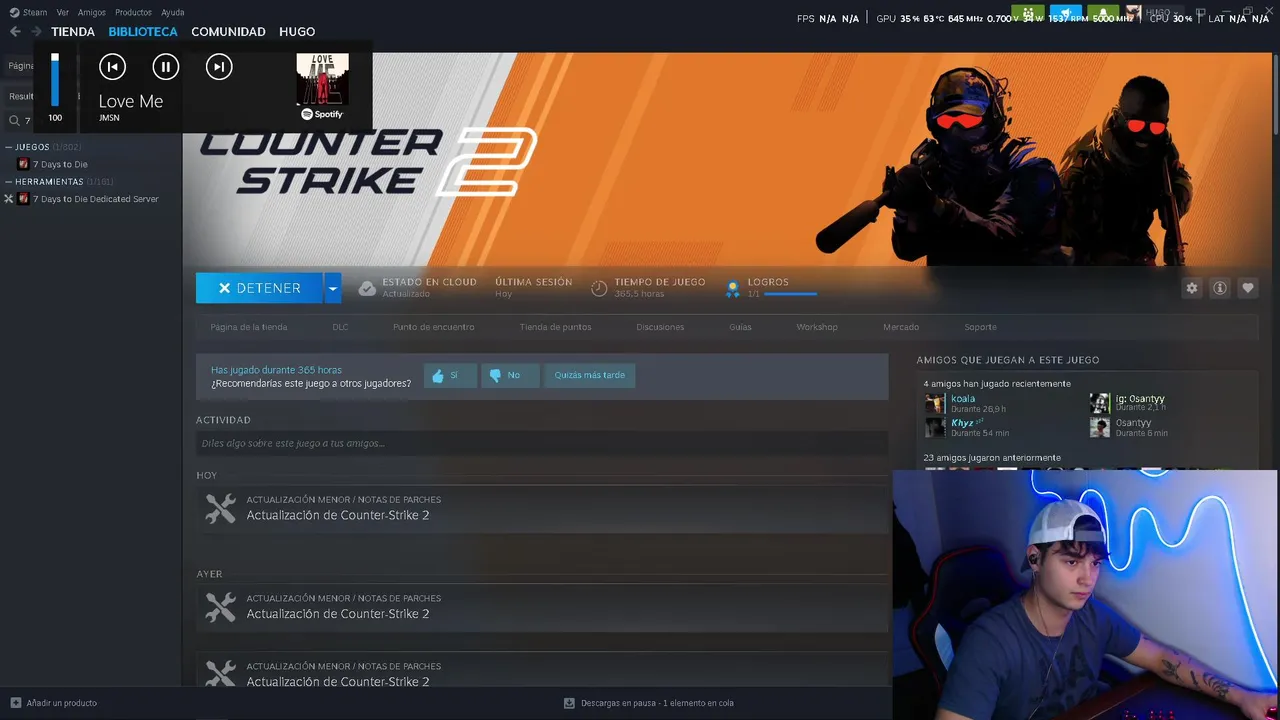Open the Workshop link
The image size is (1280, 720).
click(817, 327)
